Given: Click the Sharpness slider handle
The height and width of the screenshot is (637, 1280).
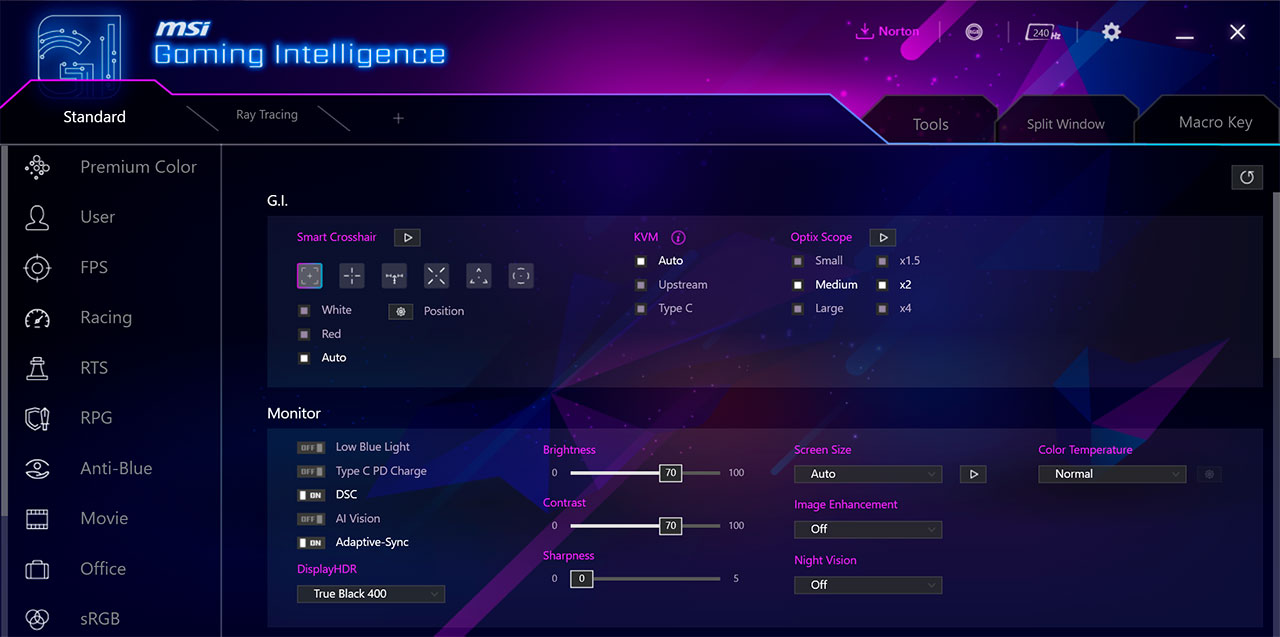Looking at the screenshot, I should [x=581, y=579].
